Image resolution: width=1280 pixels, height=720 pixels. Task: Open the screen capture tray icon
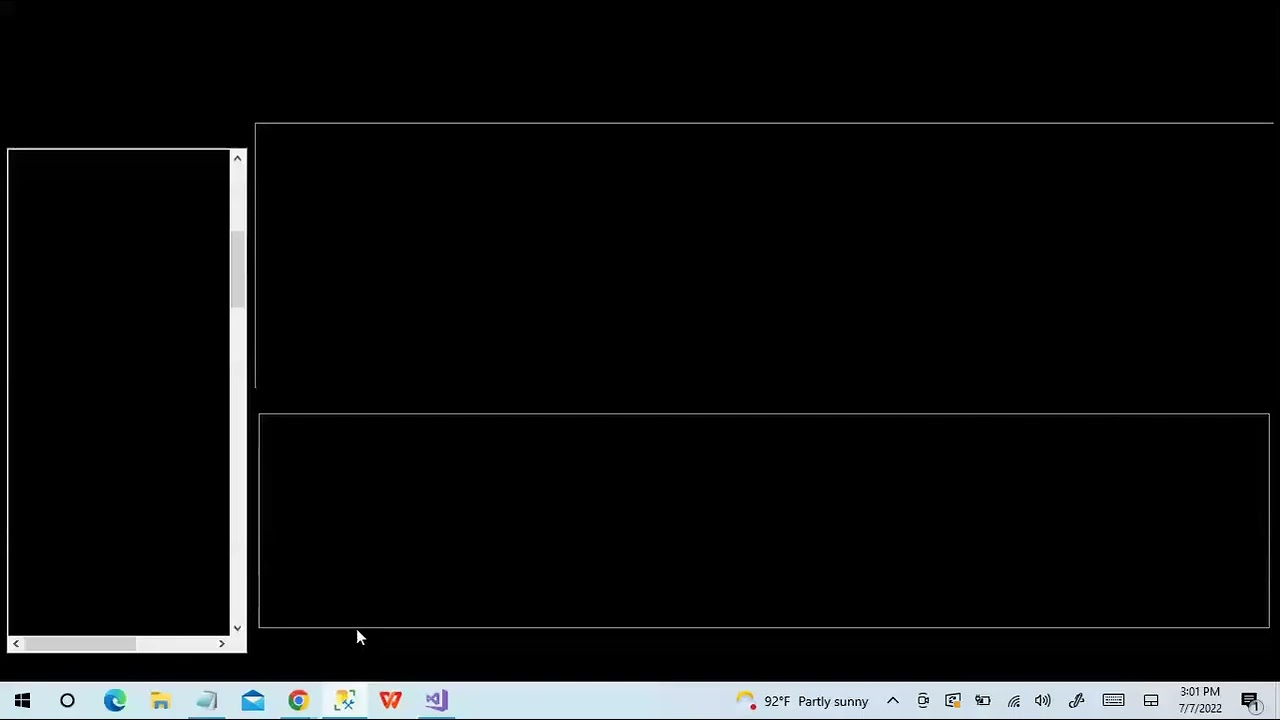point(953,701)
